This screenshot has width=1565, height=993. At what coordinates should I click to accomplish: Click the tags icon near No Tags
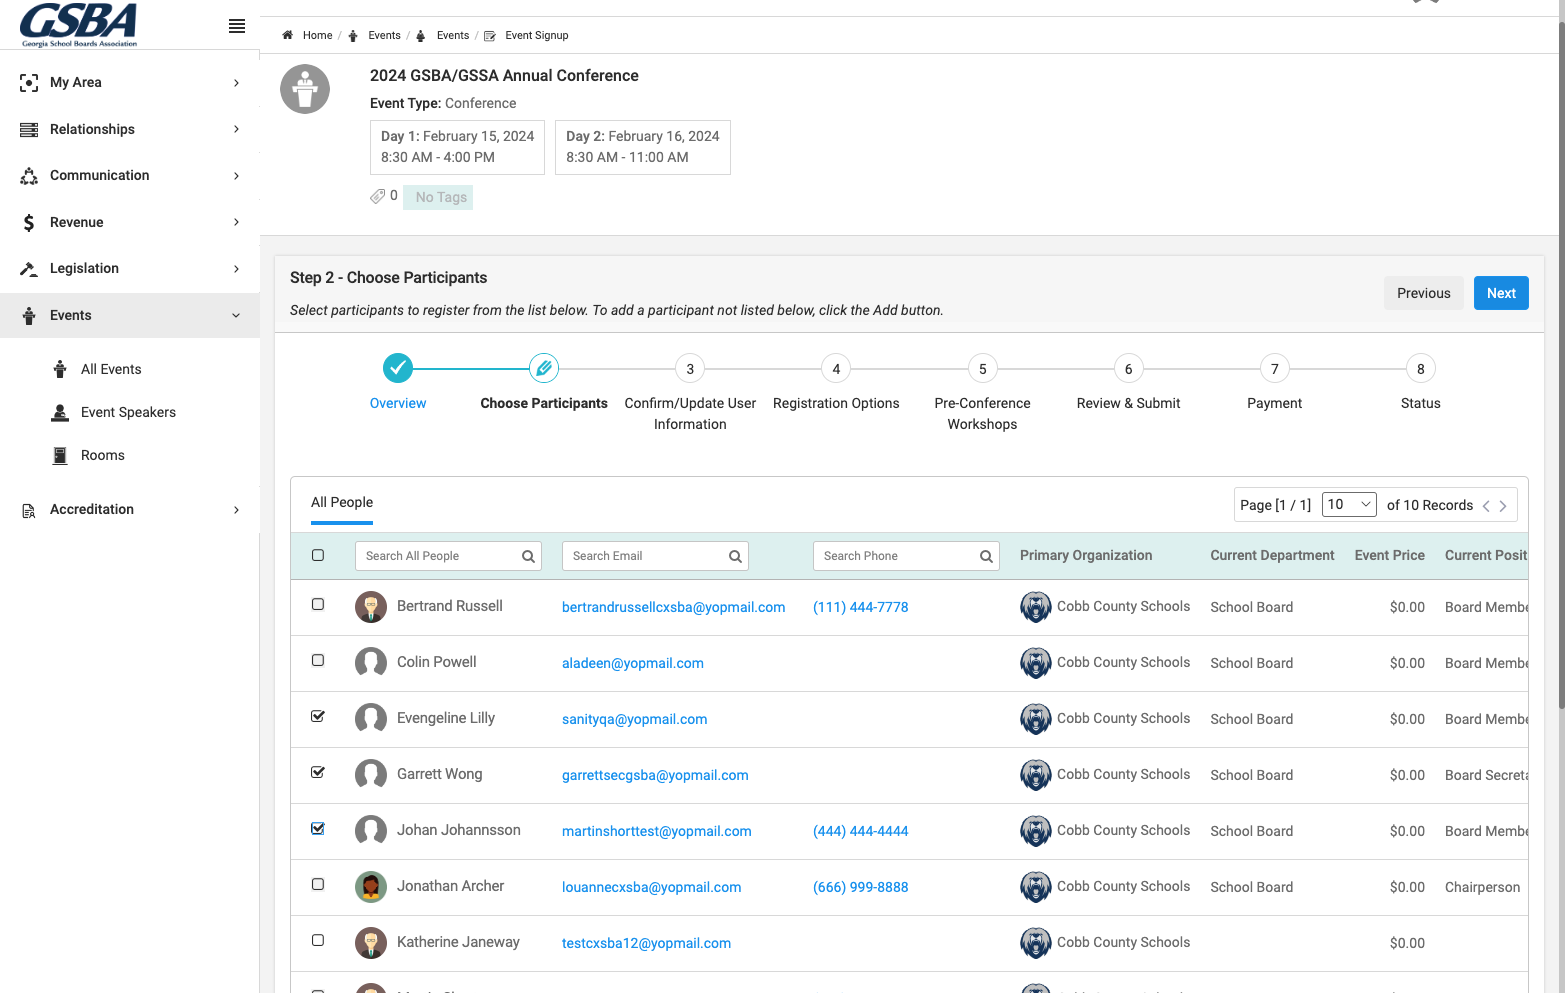tap(377, 196)
